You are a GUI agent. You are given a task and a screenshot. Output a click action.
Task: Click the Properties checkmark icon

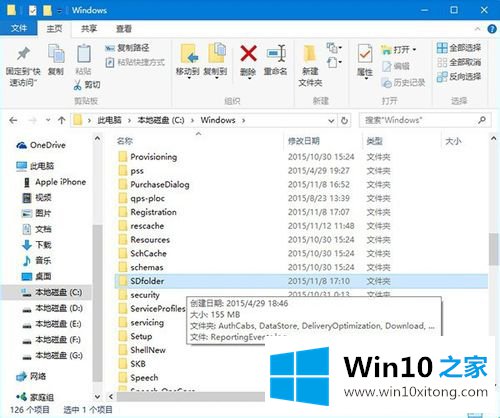[x=365, y=54]
